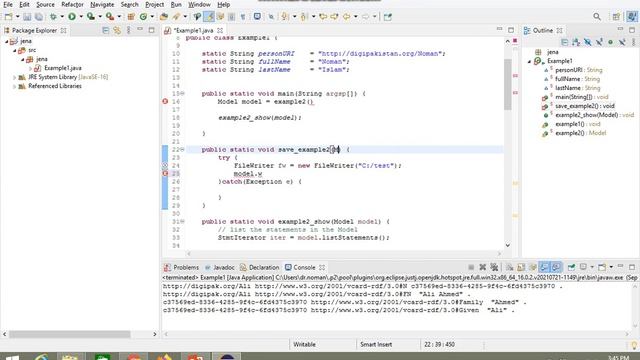Viewport: 640px width, 360px height.
Task: Open the Project menu
Action: coord(154,4)
